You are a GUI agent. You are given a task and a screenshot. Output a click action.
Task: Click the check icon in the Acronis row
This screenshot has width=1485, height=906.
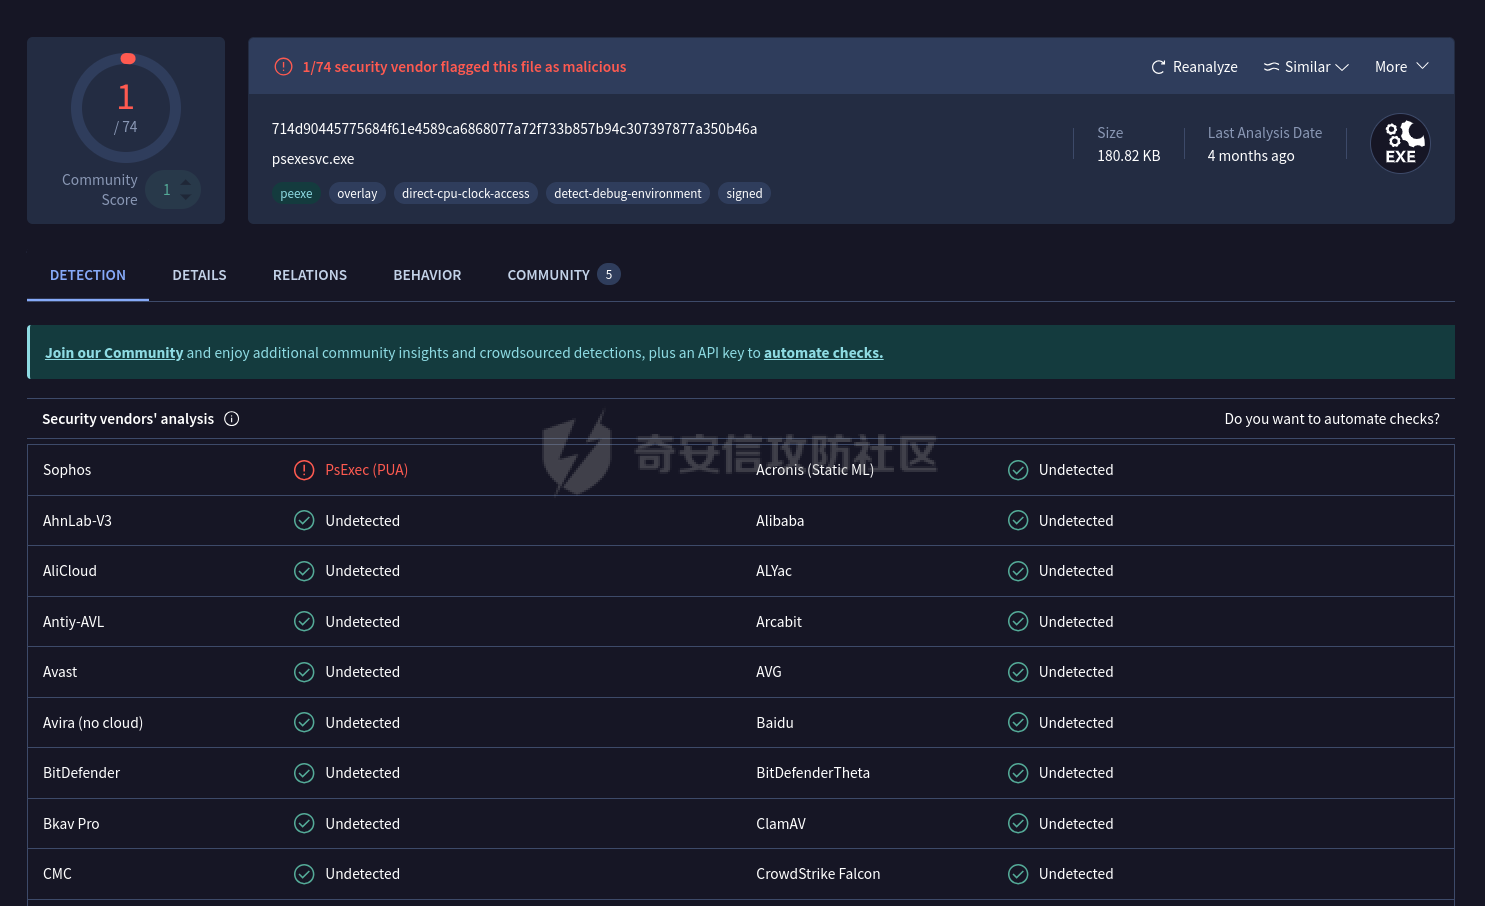pos(1018,470)
